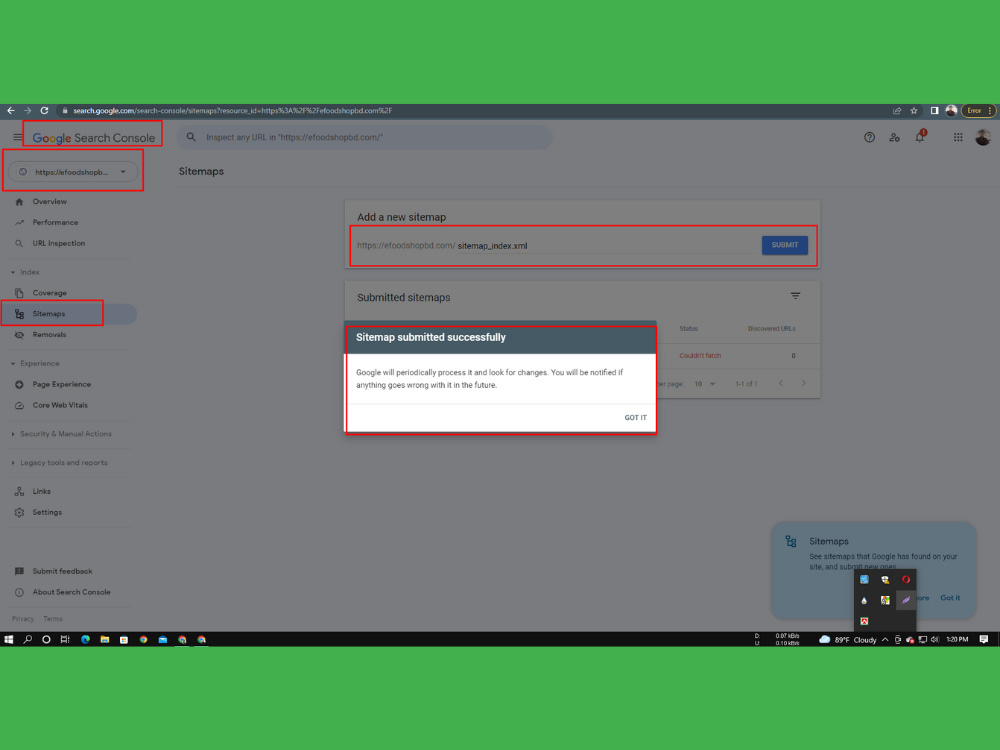The image size is (1000, 750).
Task: Reload the page with the refresh icon
Action: [44, 110]
